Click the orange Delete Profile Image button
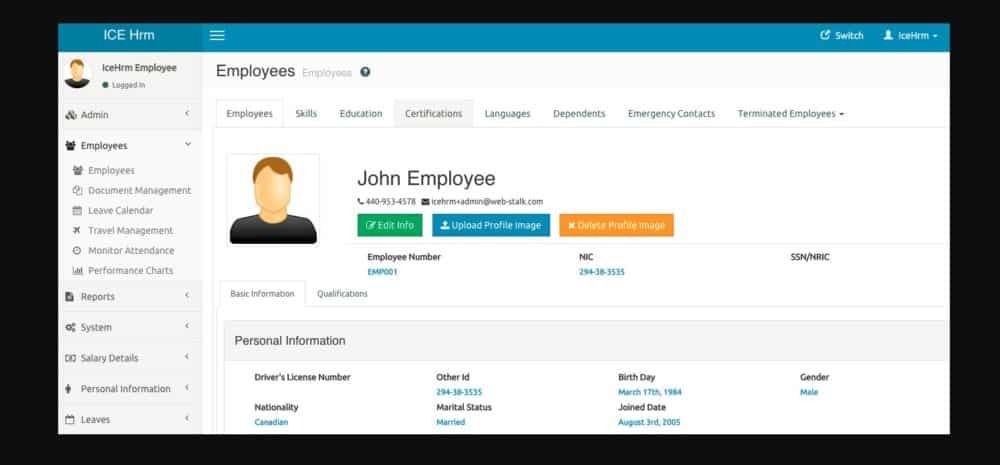This screenshot has width=1000, height=465. [x=616, y=225]
